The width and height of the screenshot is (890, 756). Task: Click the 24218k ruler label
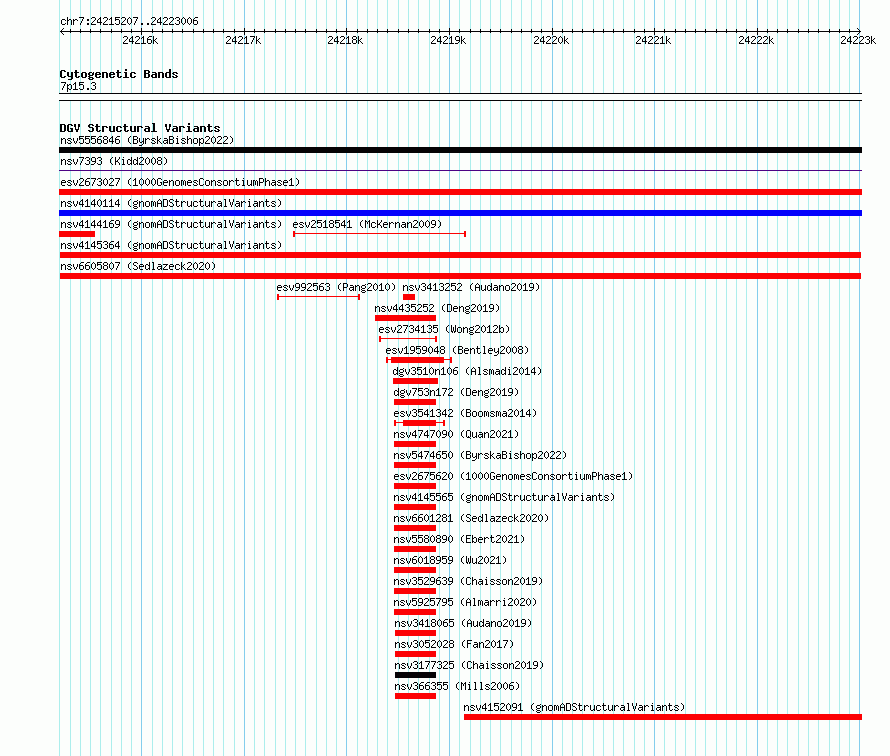click(345, 40)
